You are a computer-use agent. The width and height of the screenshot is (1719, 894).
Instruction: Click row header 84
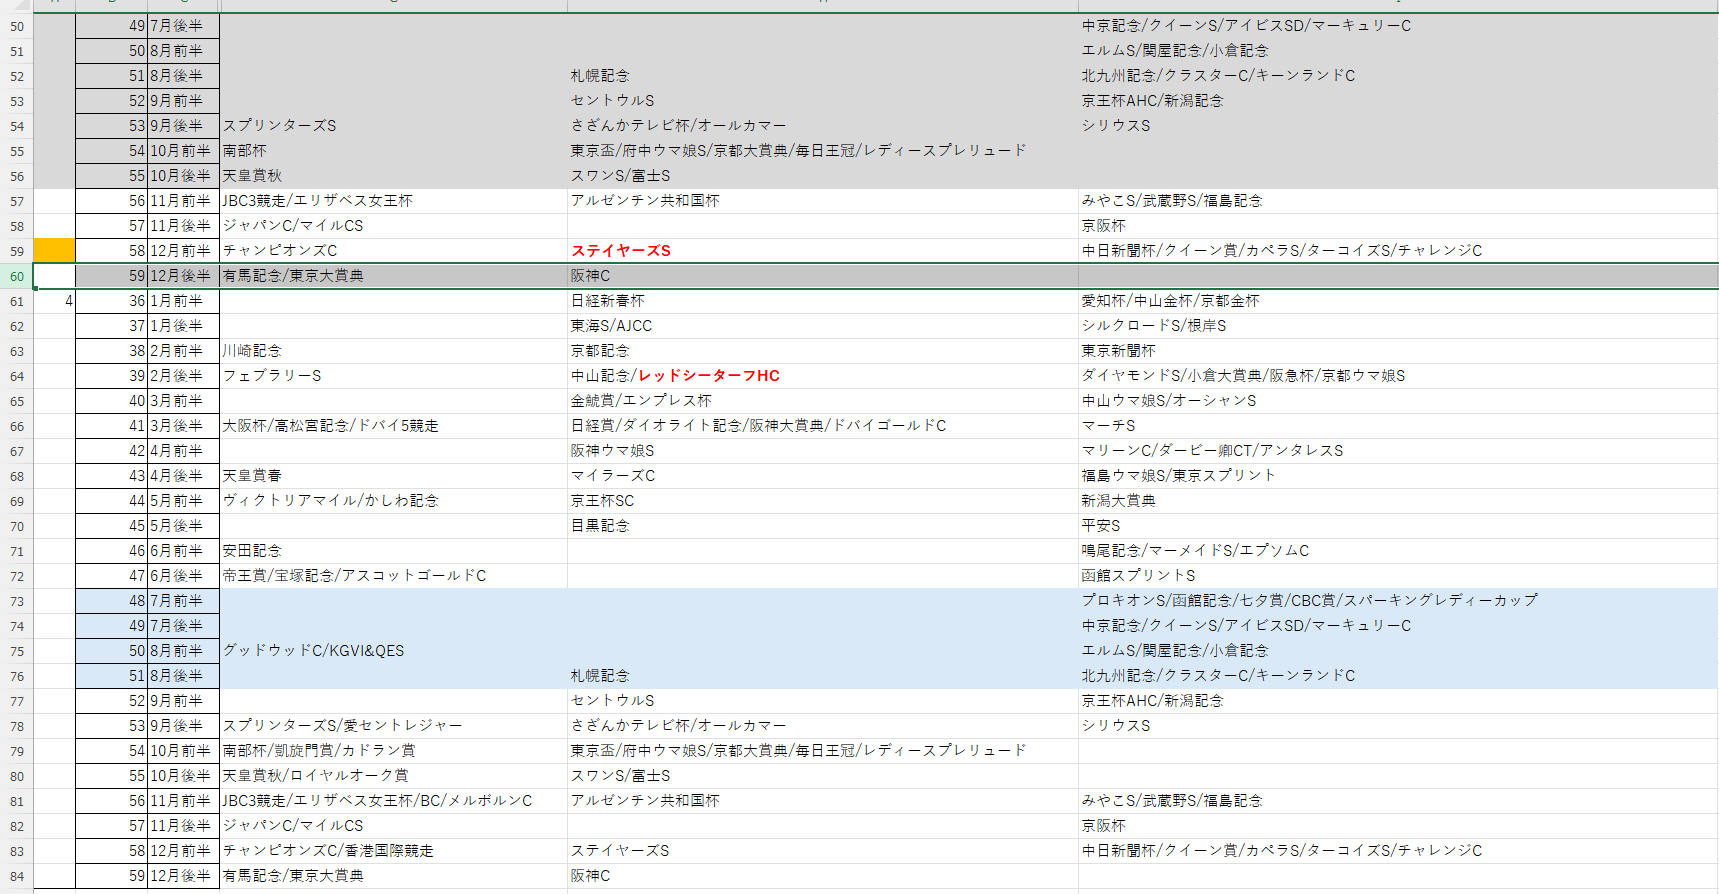(17, 876)
